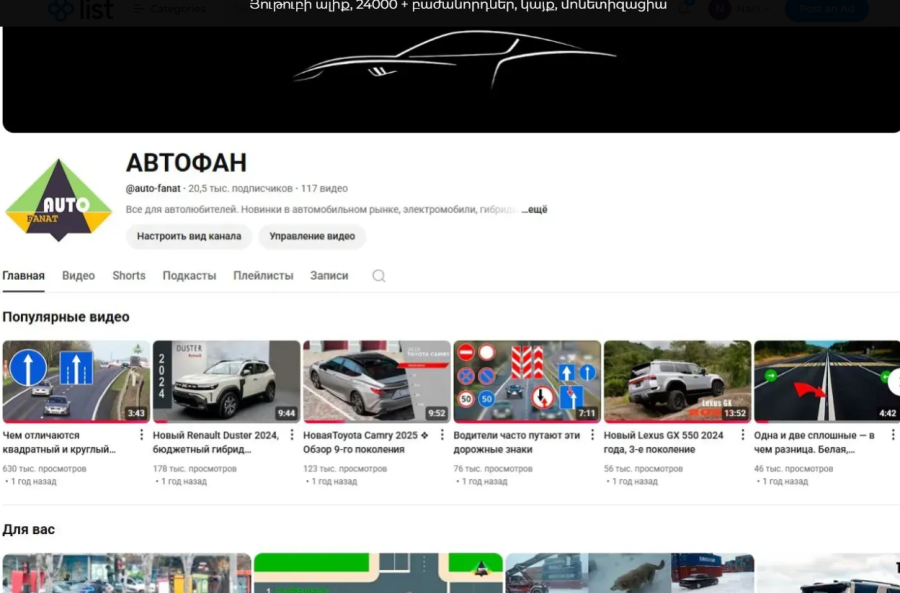Viewport: 900px width, 593px height.
Task: Select the Подкасты tab
Action: (x=189, y=276)
